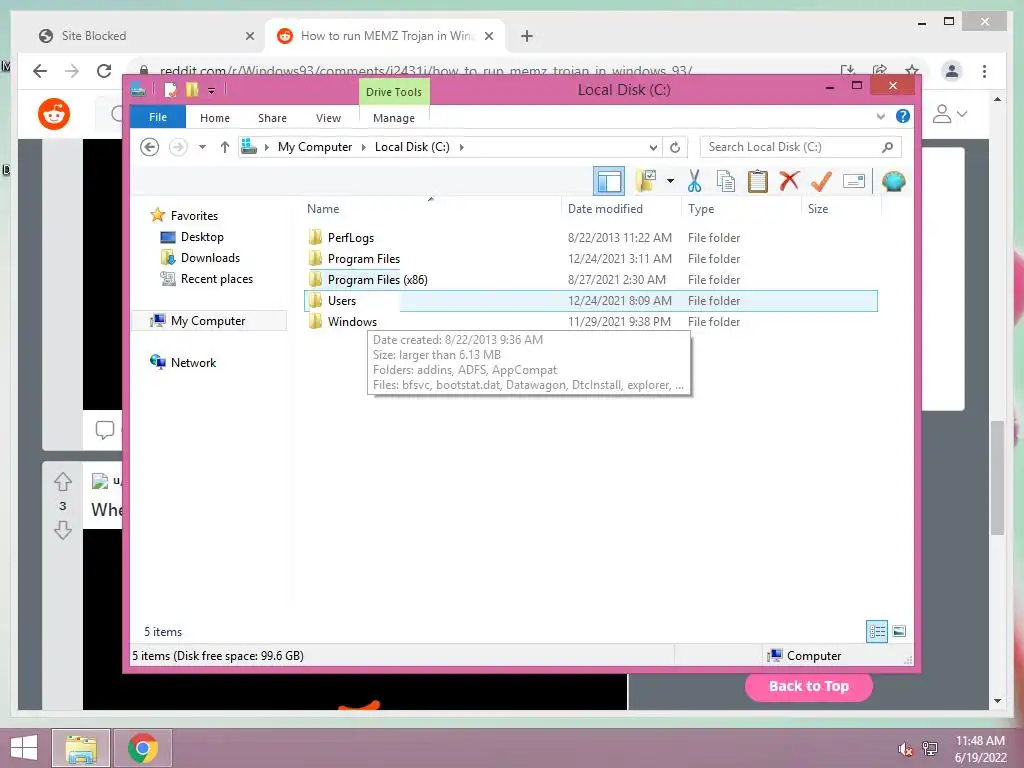1024x768 pixels.
Task: Bookmark this page with the star
Action: point(912,70)
